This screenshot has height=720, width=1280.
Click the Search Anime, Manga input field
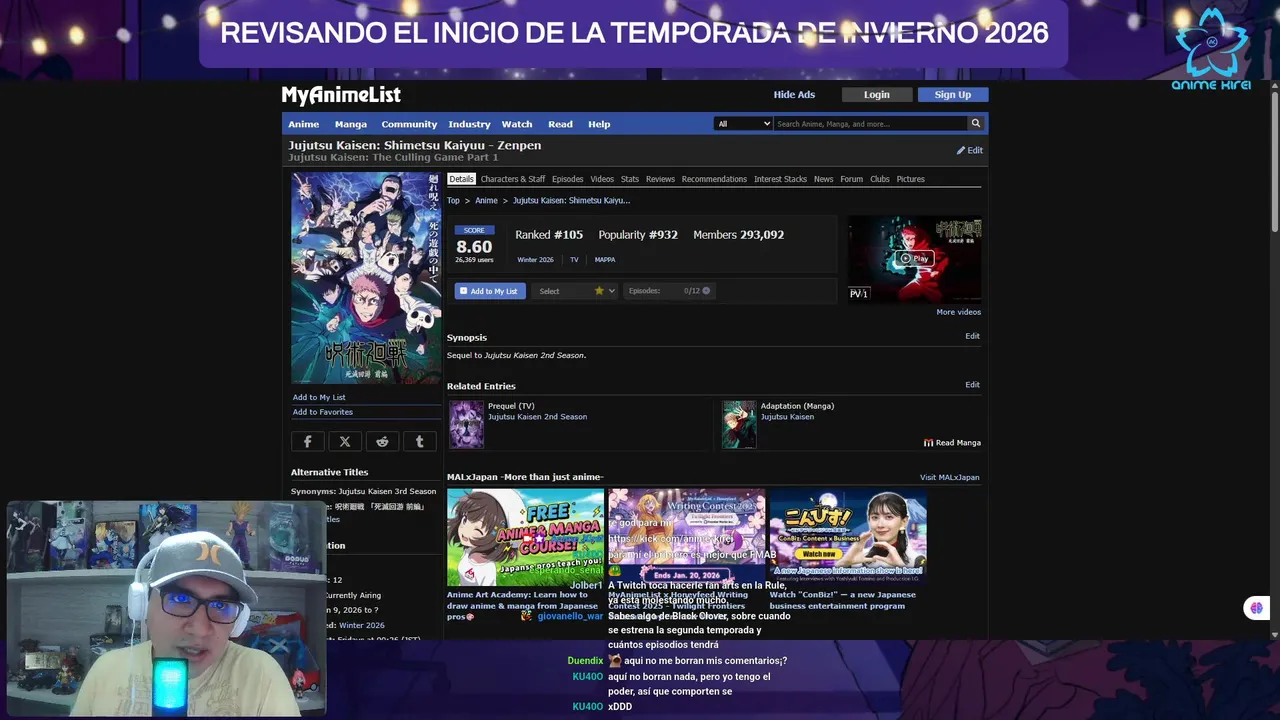click(x=870, y=124)
